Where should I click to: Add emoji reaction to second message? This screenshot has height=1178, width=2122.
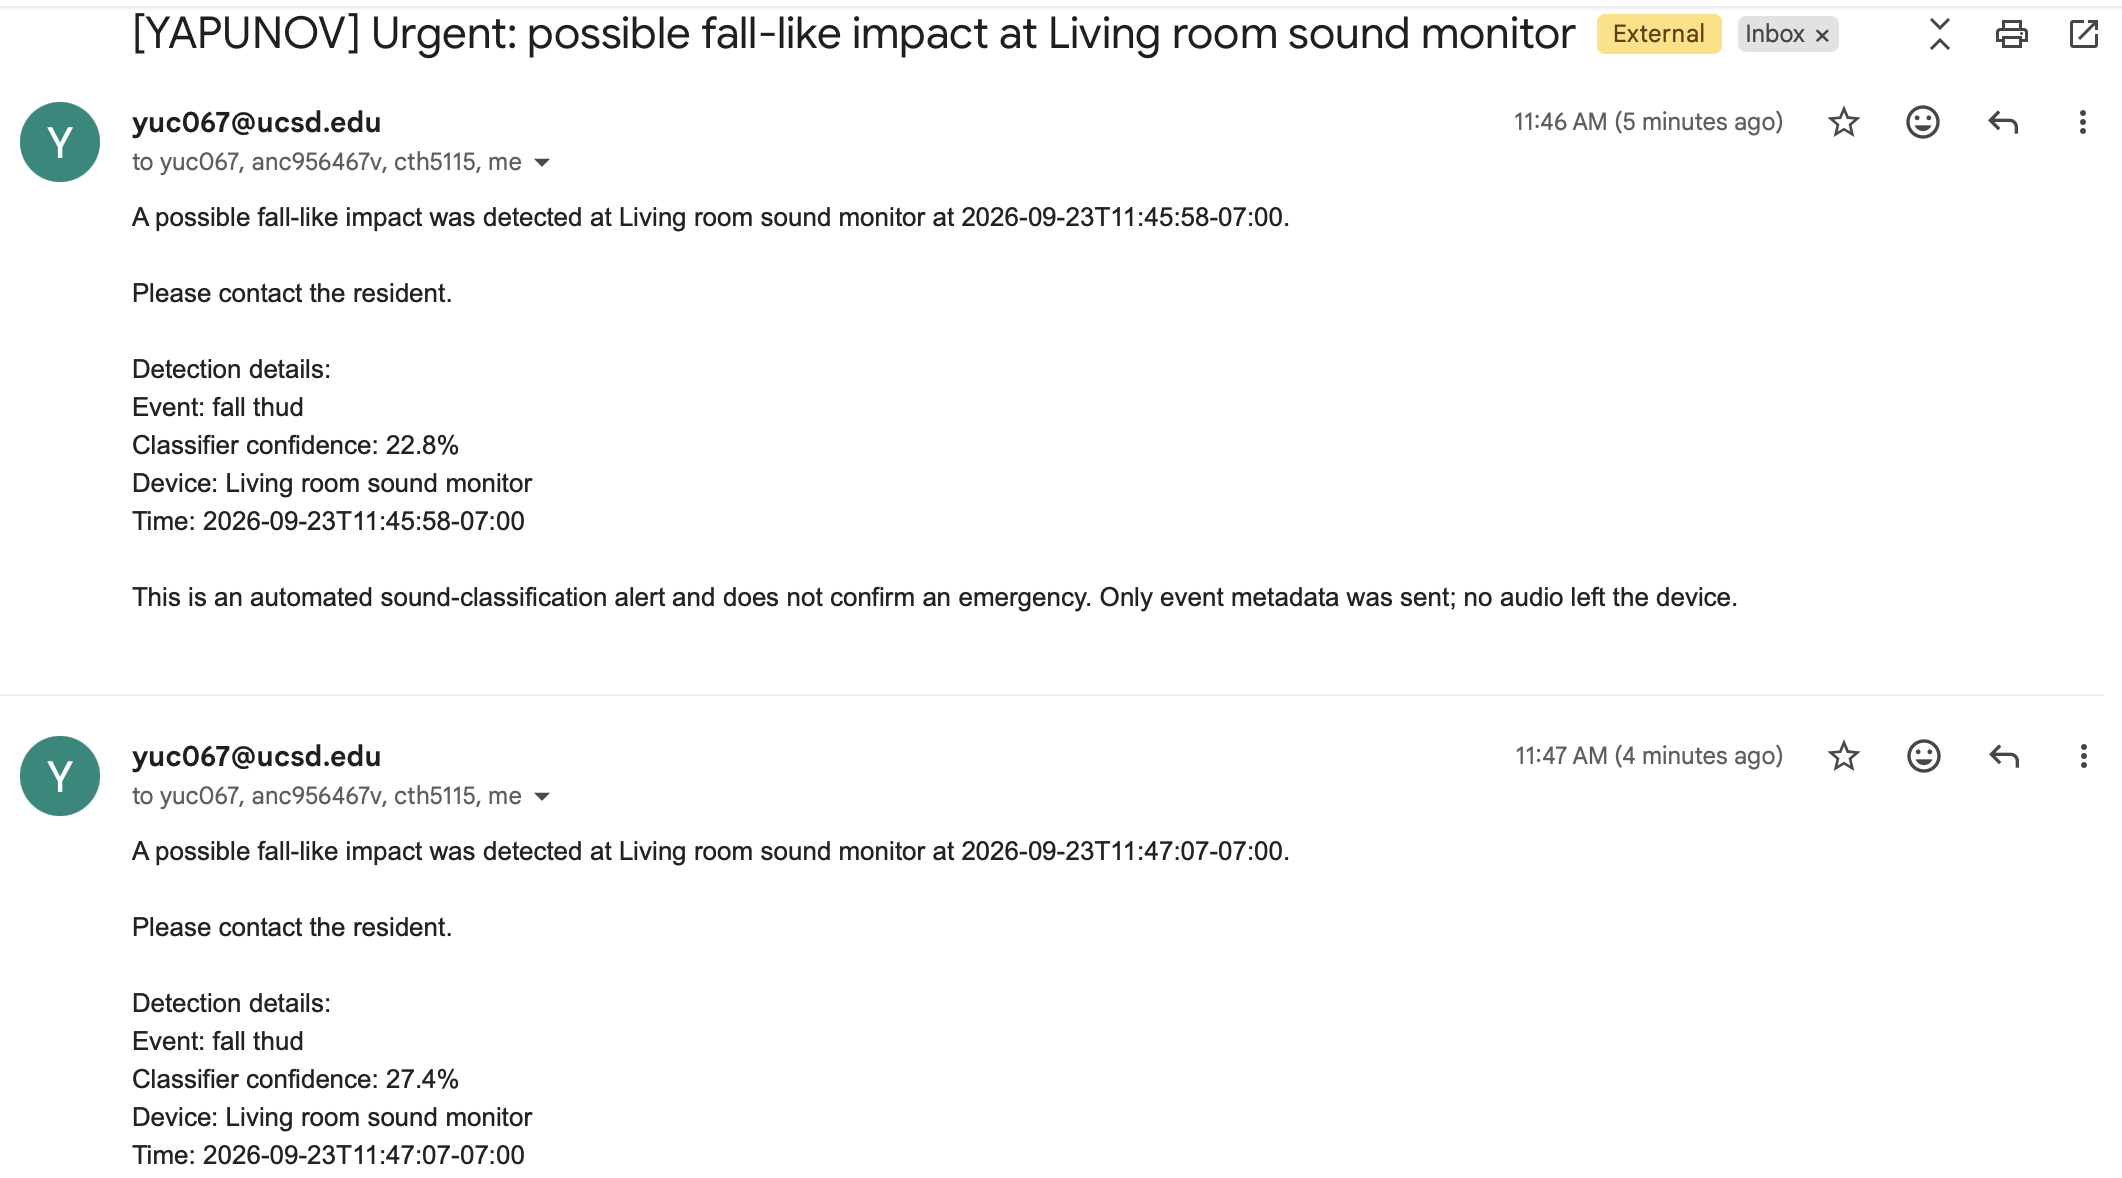coord(1923,756)
